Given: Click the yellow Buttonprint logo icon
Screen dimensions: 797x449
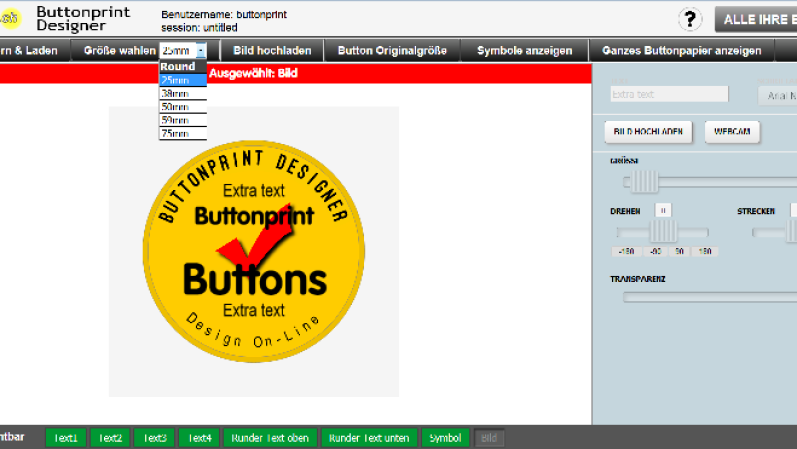Looking at the screenshot, I should click(8, 18).
